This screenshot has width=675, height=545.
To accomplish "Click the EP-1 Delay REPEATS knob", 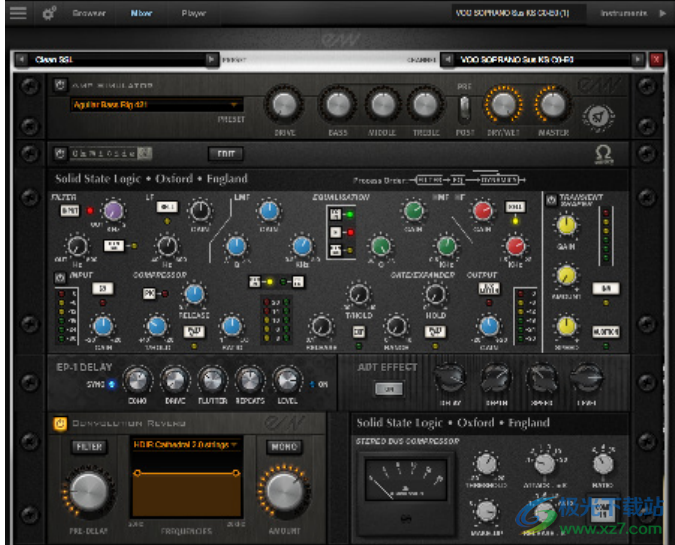I will coord(250,381).
